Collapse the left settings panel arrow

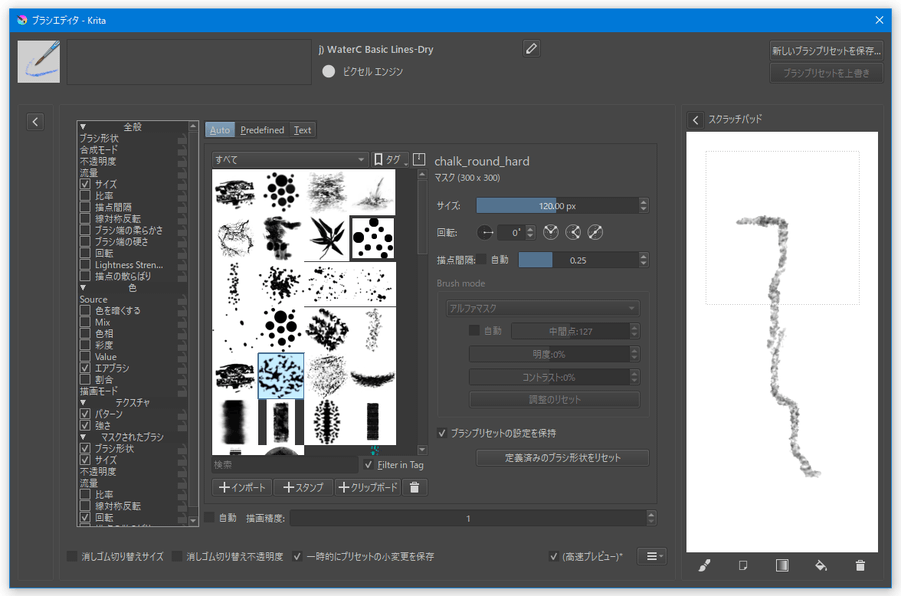pos(35,122)
